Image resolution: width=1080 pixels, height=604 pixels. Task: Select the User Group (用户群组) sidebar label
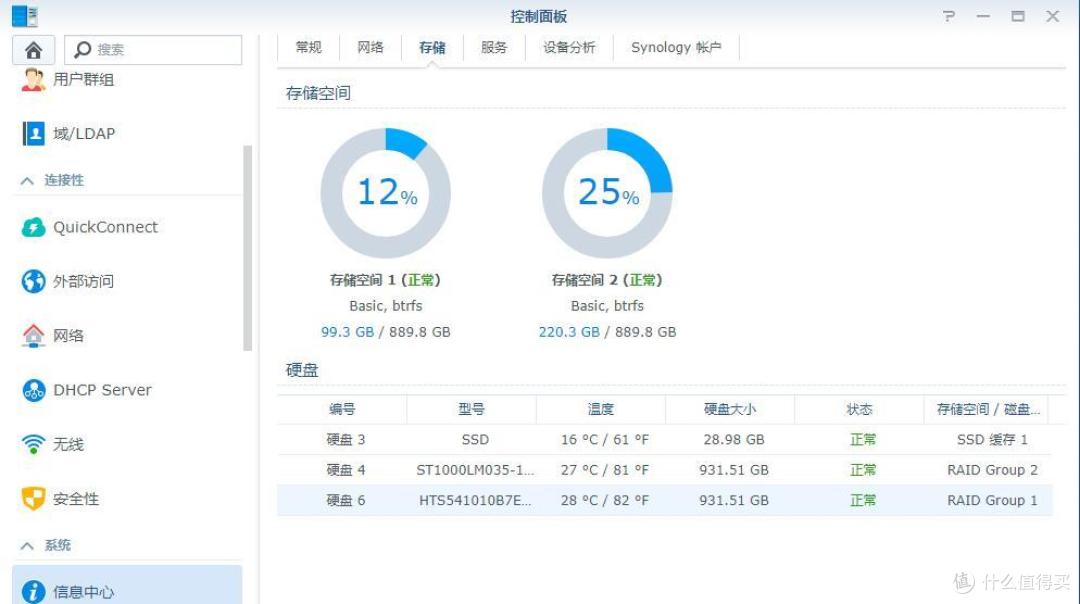(83, 79)
